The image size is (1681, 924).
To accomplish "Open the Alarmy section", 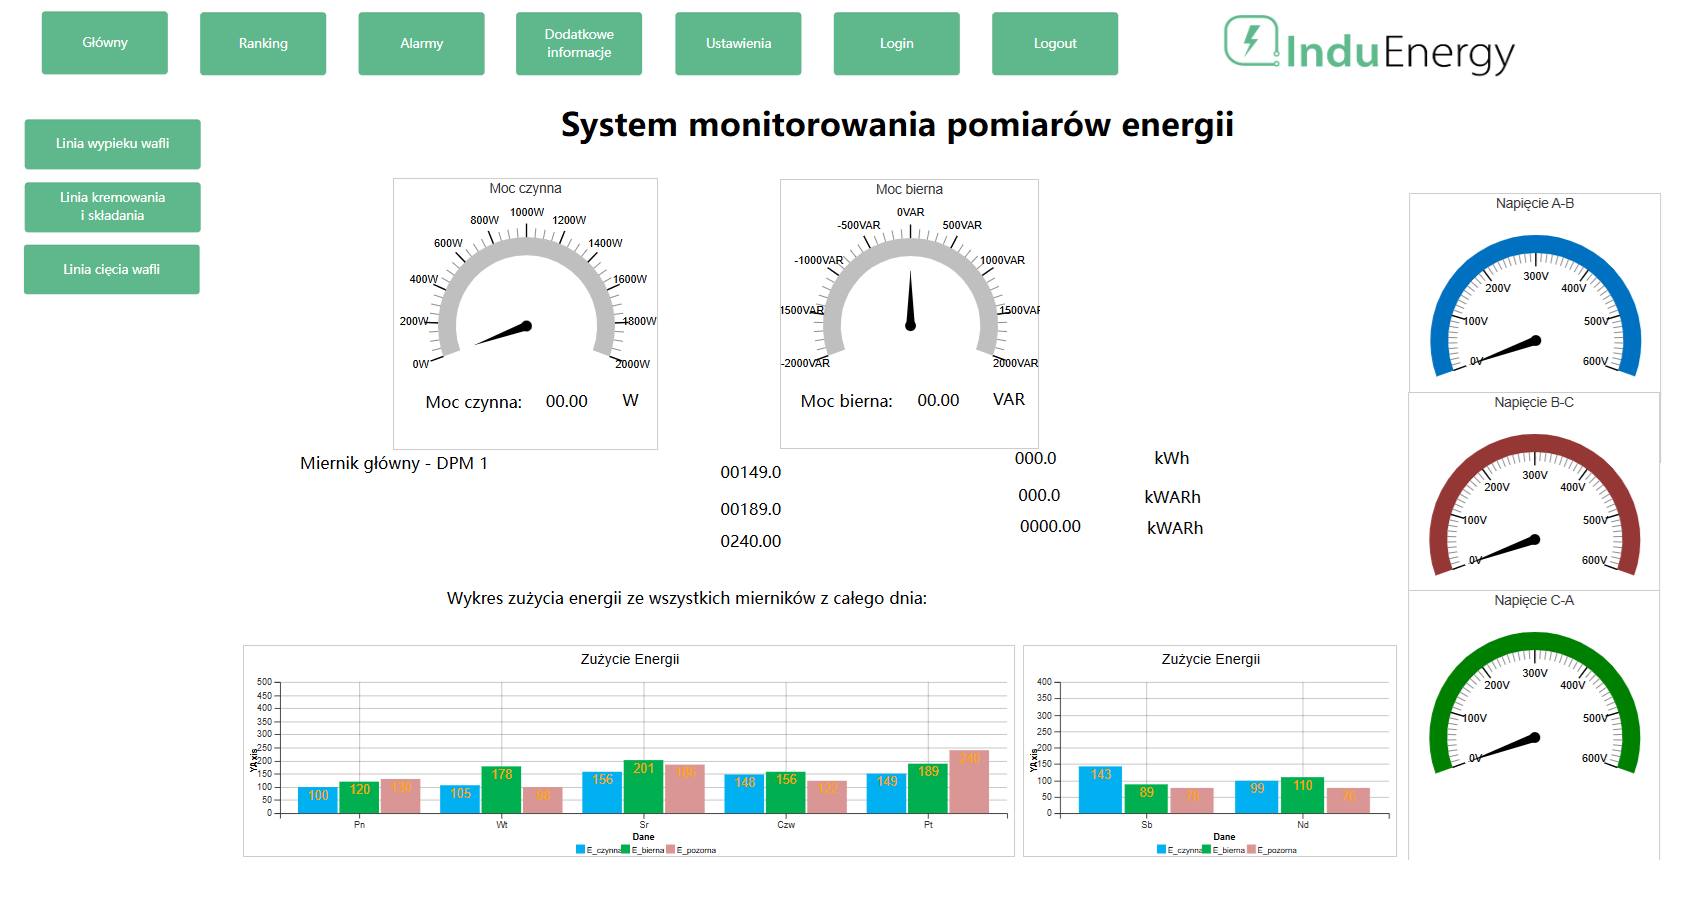I will 421,44.
